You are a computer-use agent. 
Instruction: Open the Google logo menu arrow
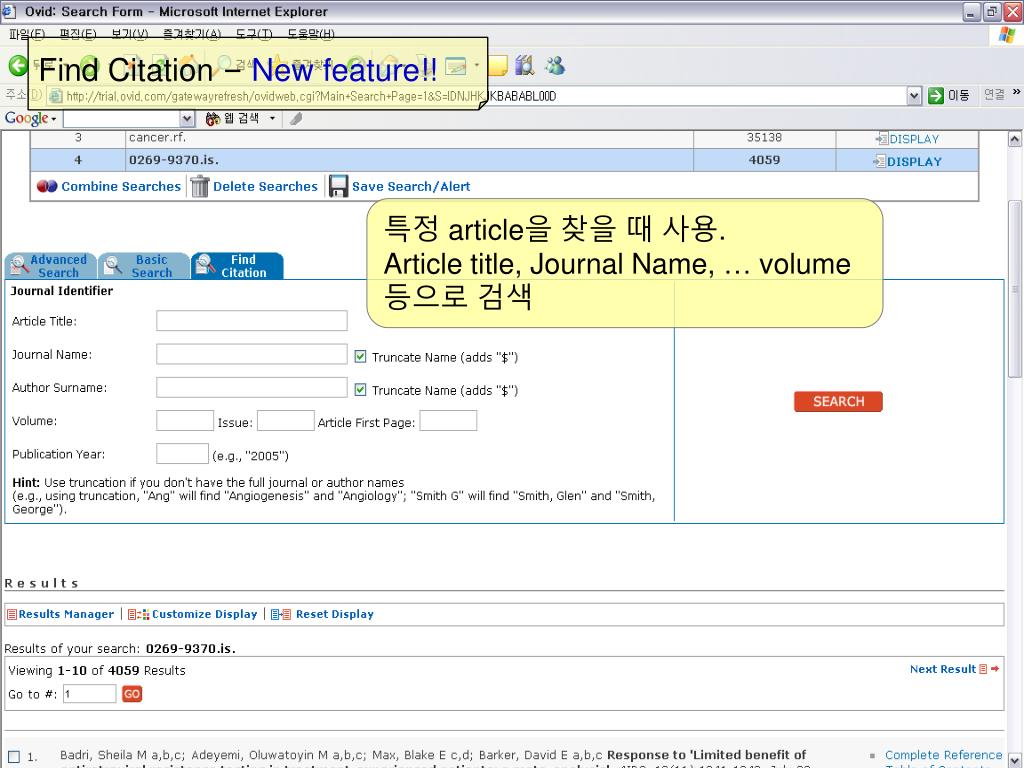click(54, 119)
